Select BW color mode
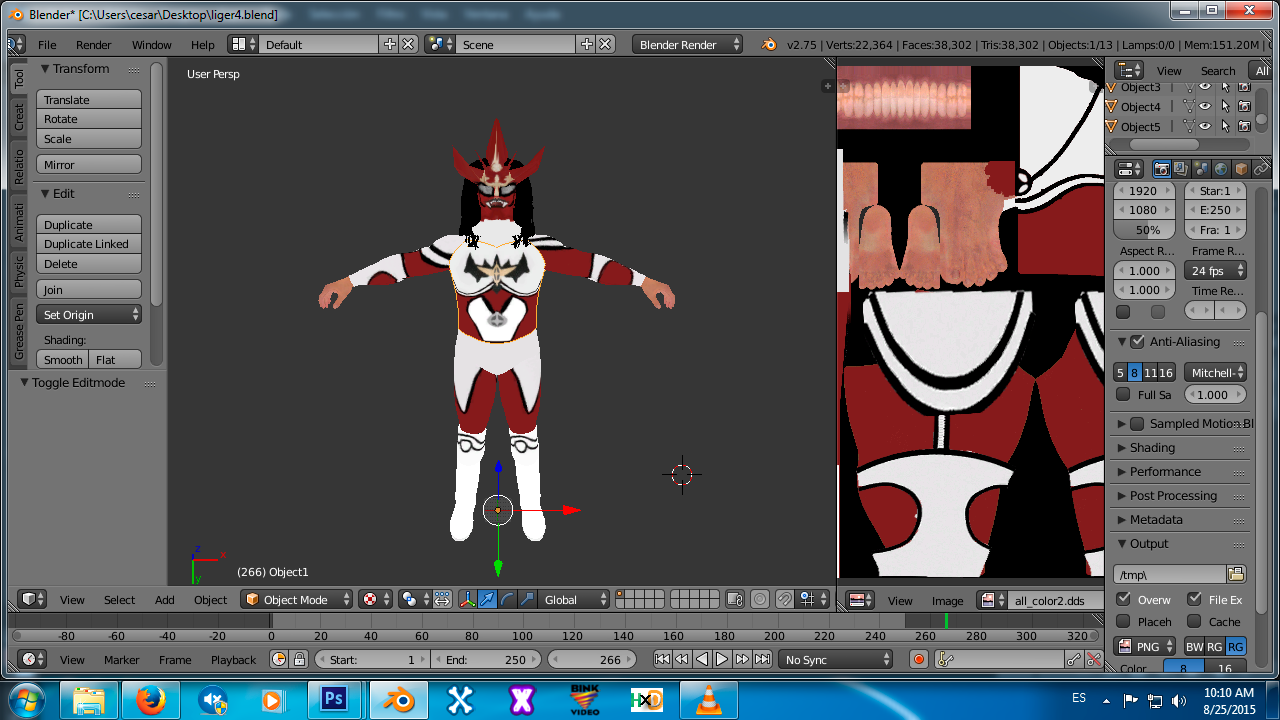 point(1194,646)
